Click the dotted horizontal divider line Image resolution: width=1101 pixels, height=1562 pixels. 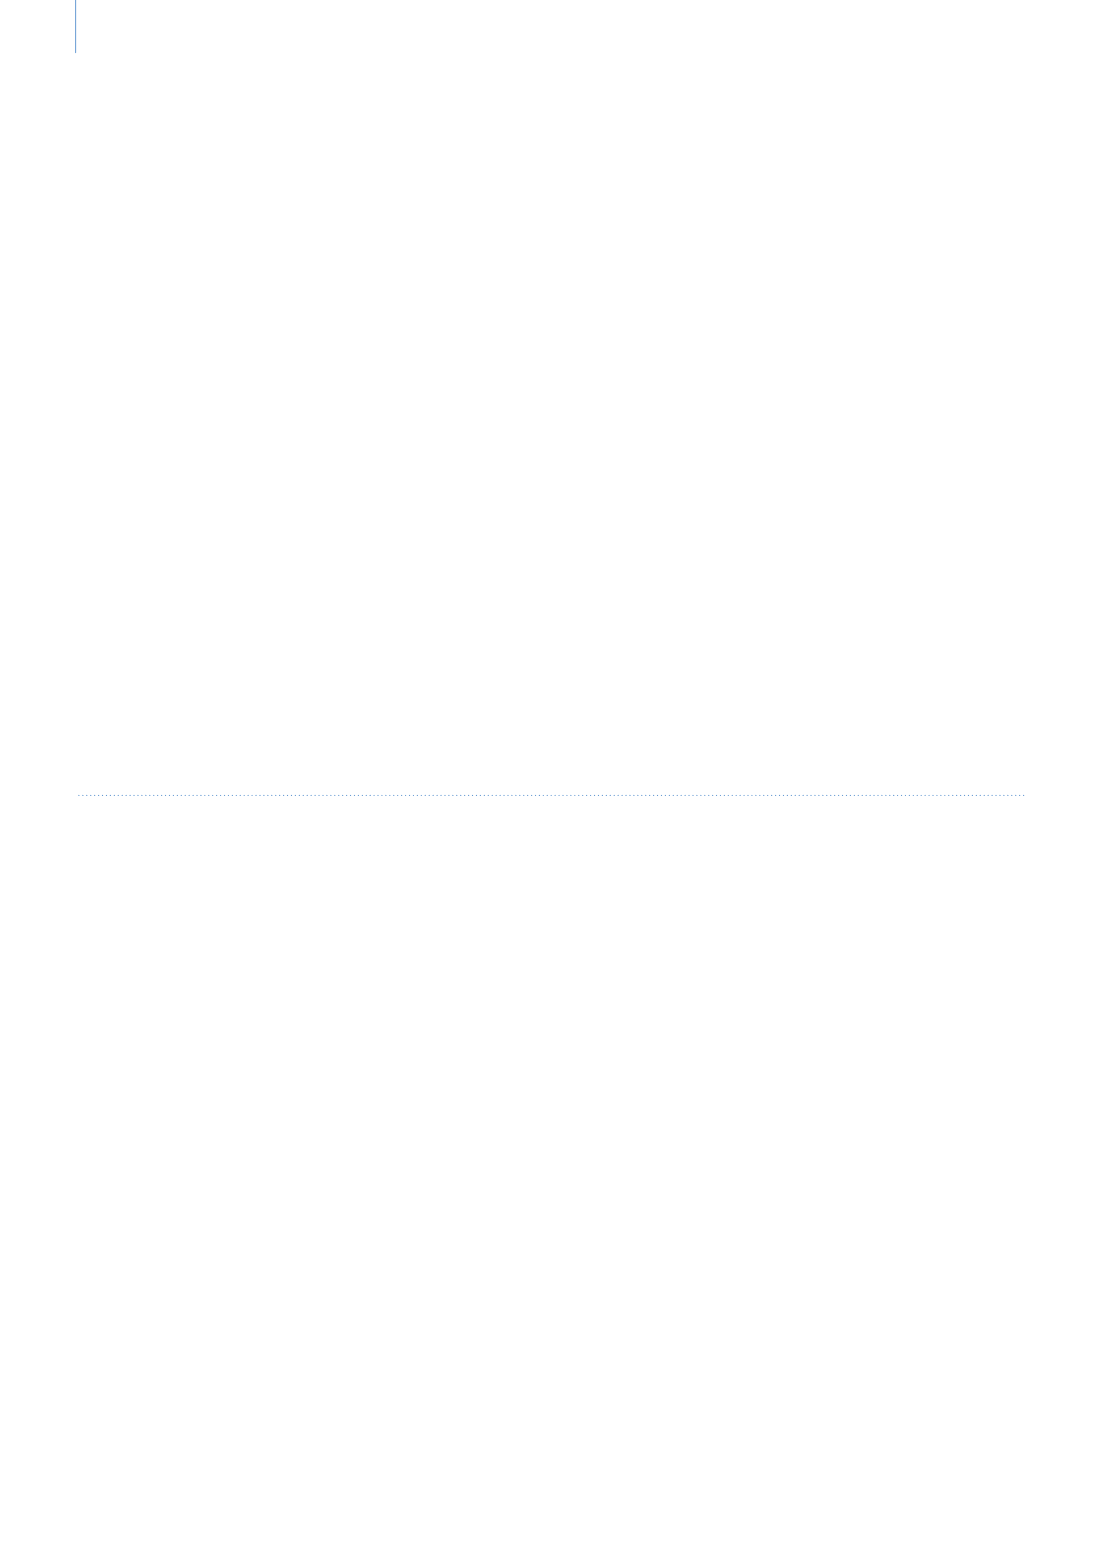click(551, 796)
